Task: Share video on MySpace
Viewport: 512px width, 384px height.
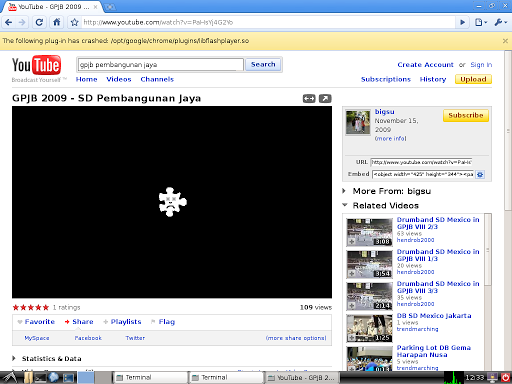Action: [37, 338]
